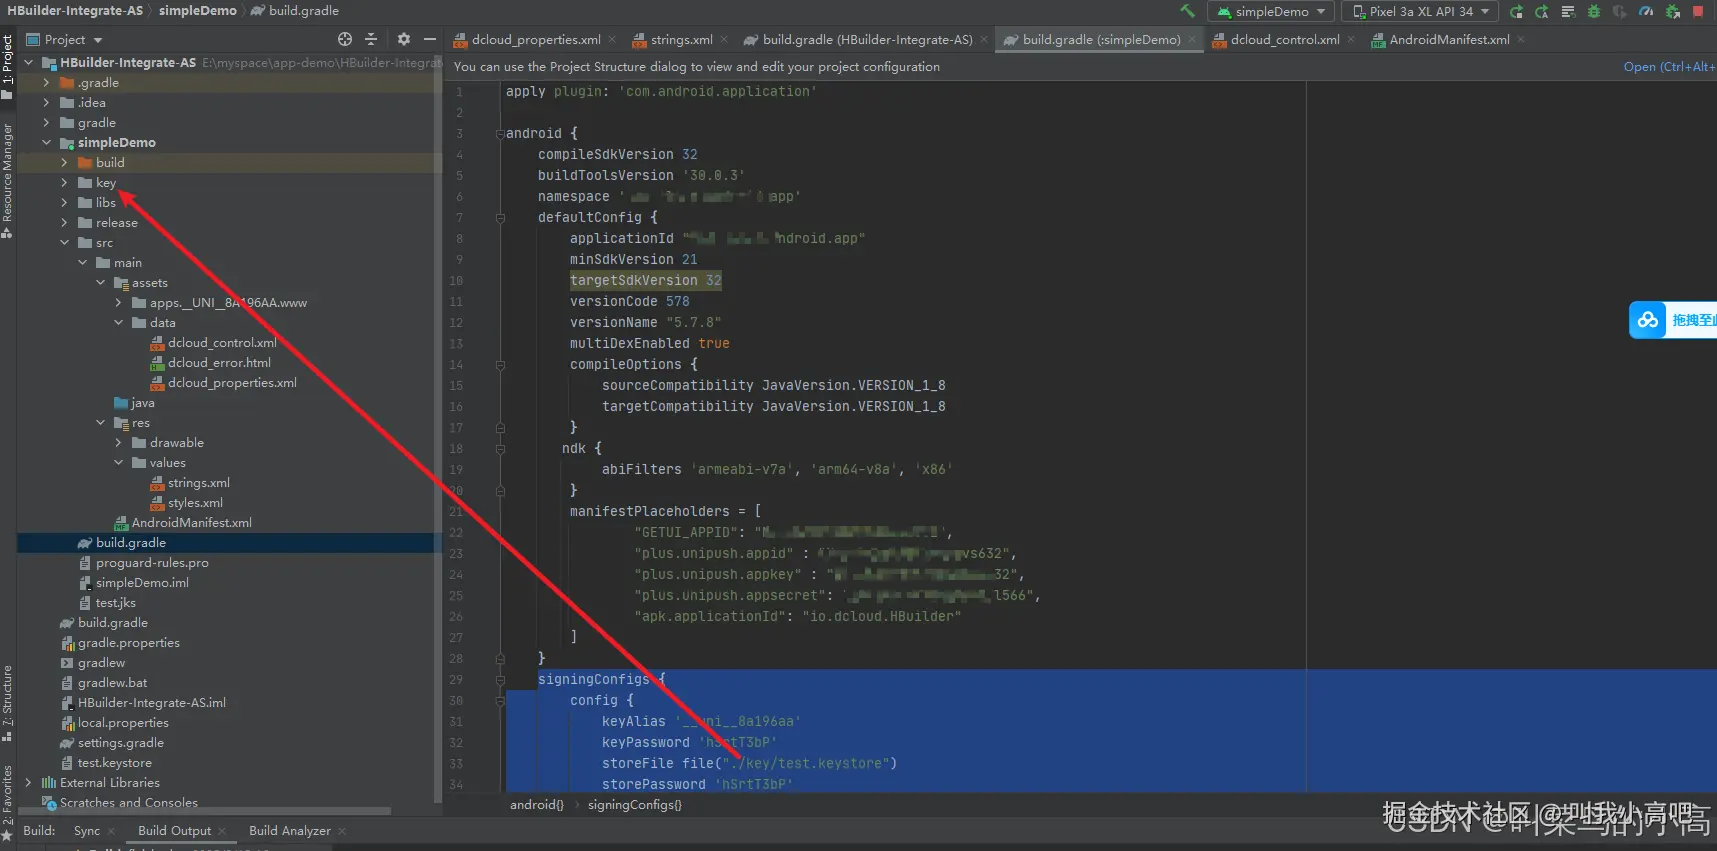Click Apply Code Changes icon

click(1567, 11)
